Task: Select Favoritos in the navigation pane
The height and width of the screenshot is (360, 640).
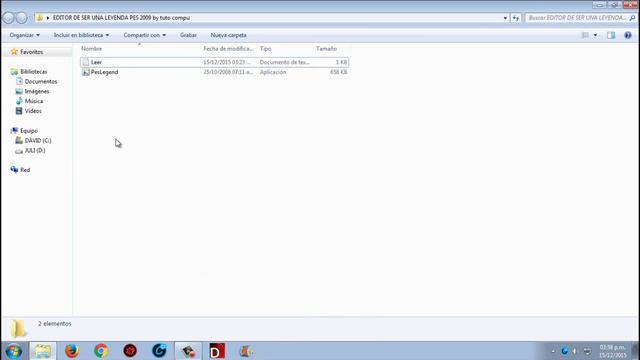Action: (31, 52)
